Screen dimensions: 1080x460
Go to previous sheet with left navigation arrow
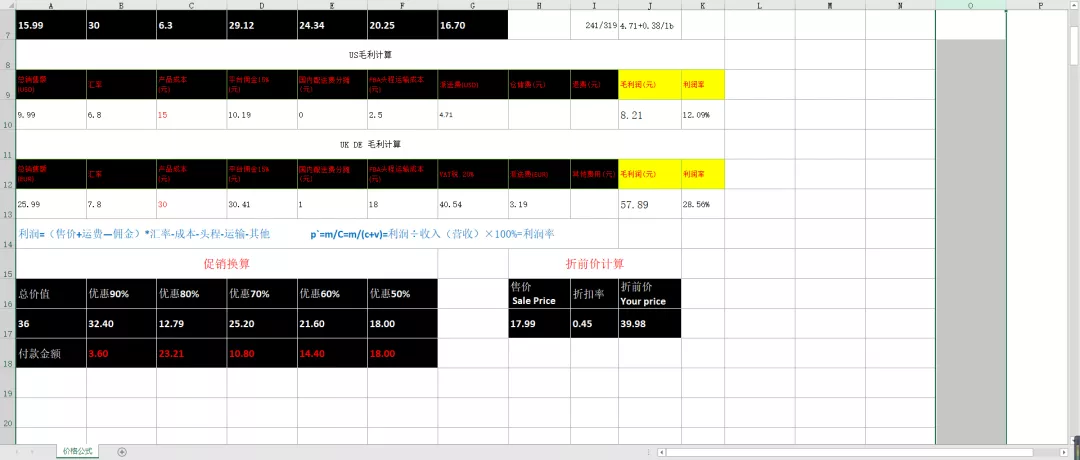17,452
